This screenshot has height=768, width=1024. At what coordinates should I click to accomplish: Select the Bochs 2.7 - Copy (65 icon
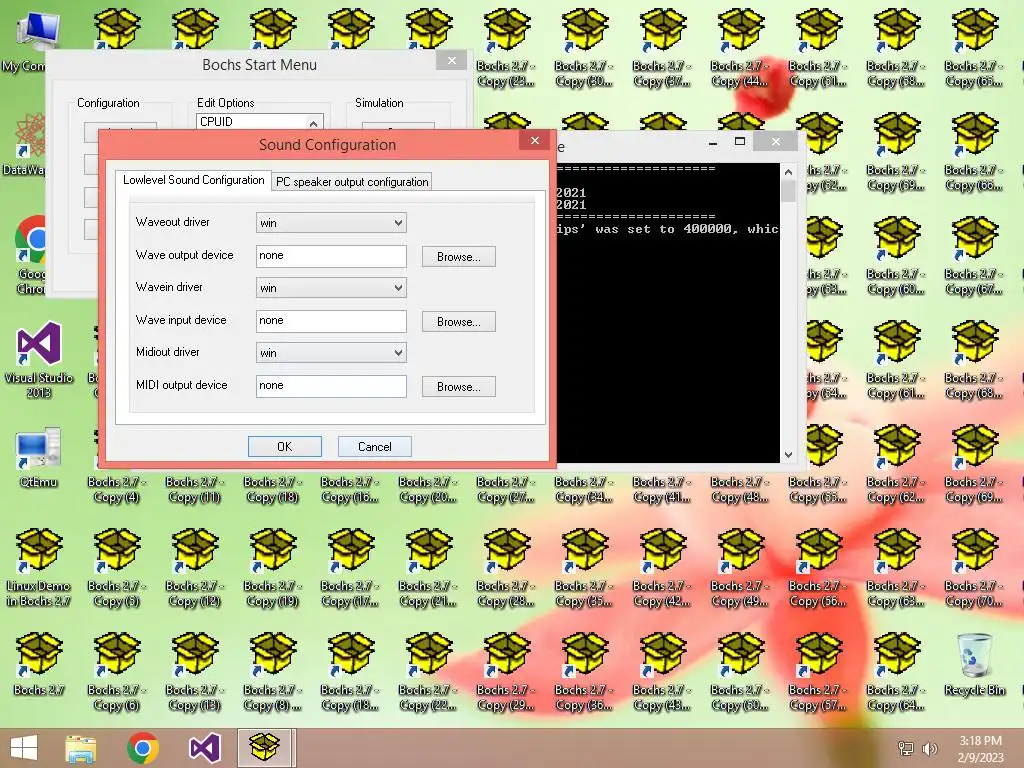coord(974,48)
